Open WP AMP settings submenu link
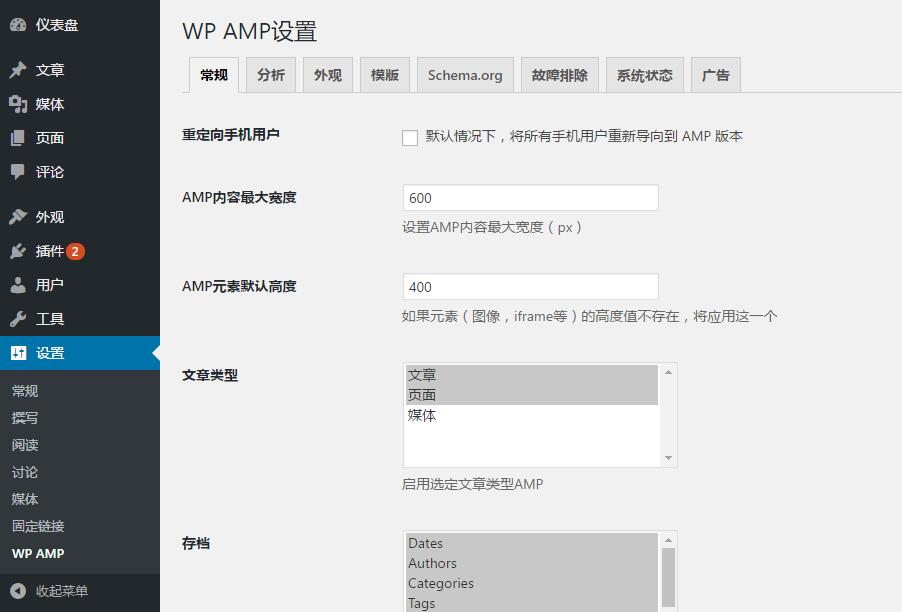 tap(38, 553)
